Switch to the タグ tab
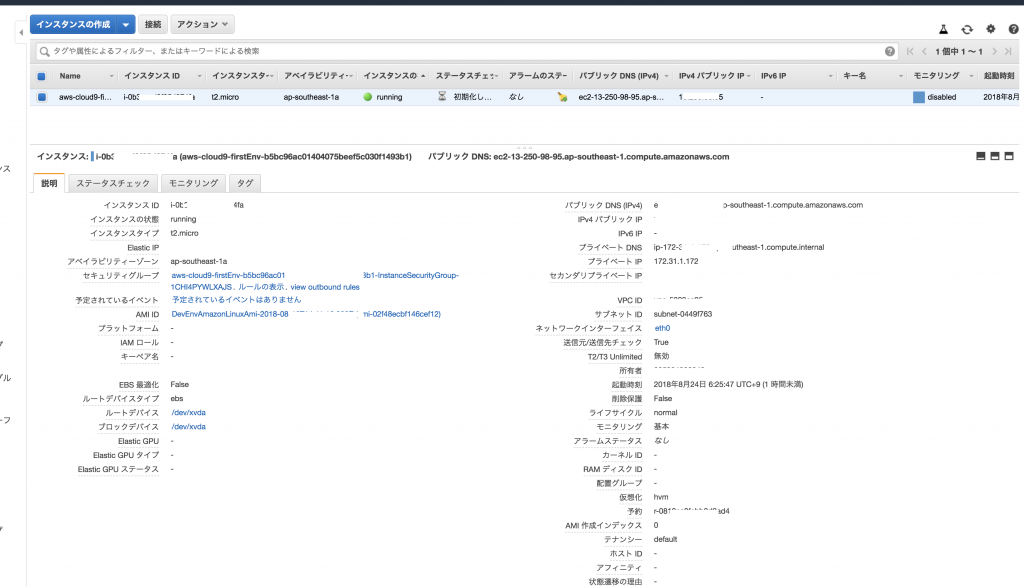The image size is (1024, 587). point(245,183)
